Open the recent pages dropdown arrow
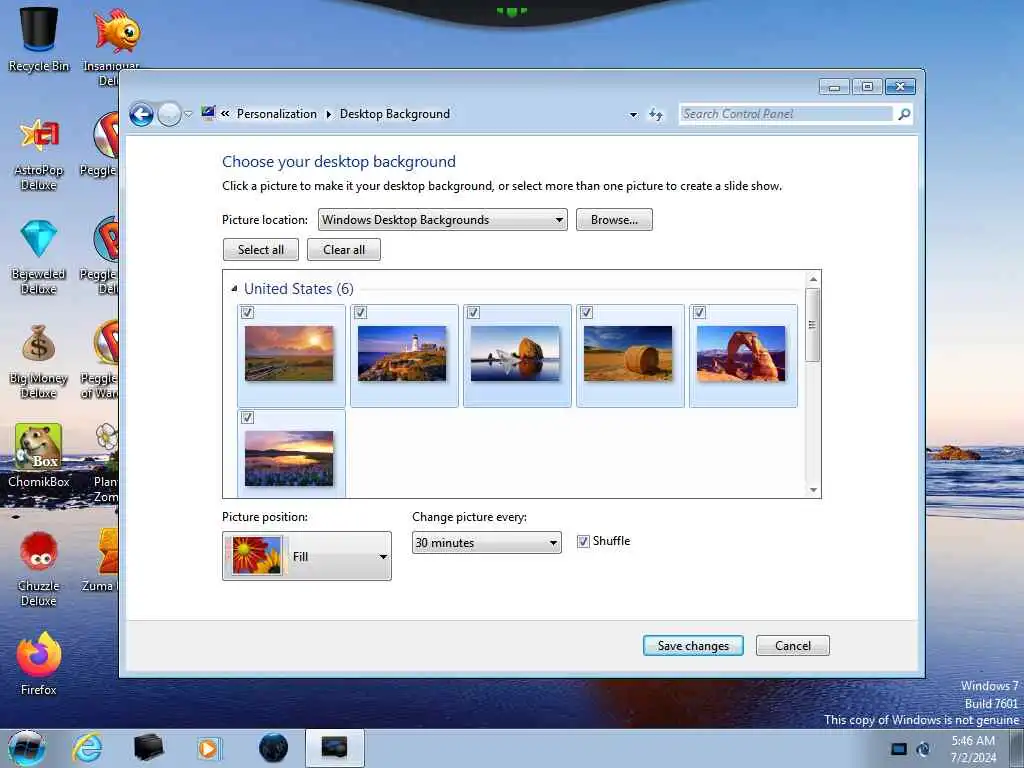The image size is (1024, 768). coord(188,114)
